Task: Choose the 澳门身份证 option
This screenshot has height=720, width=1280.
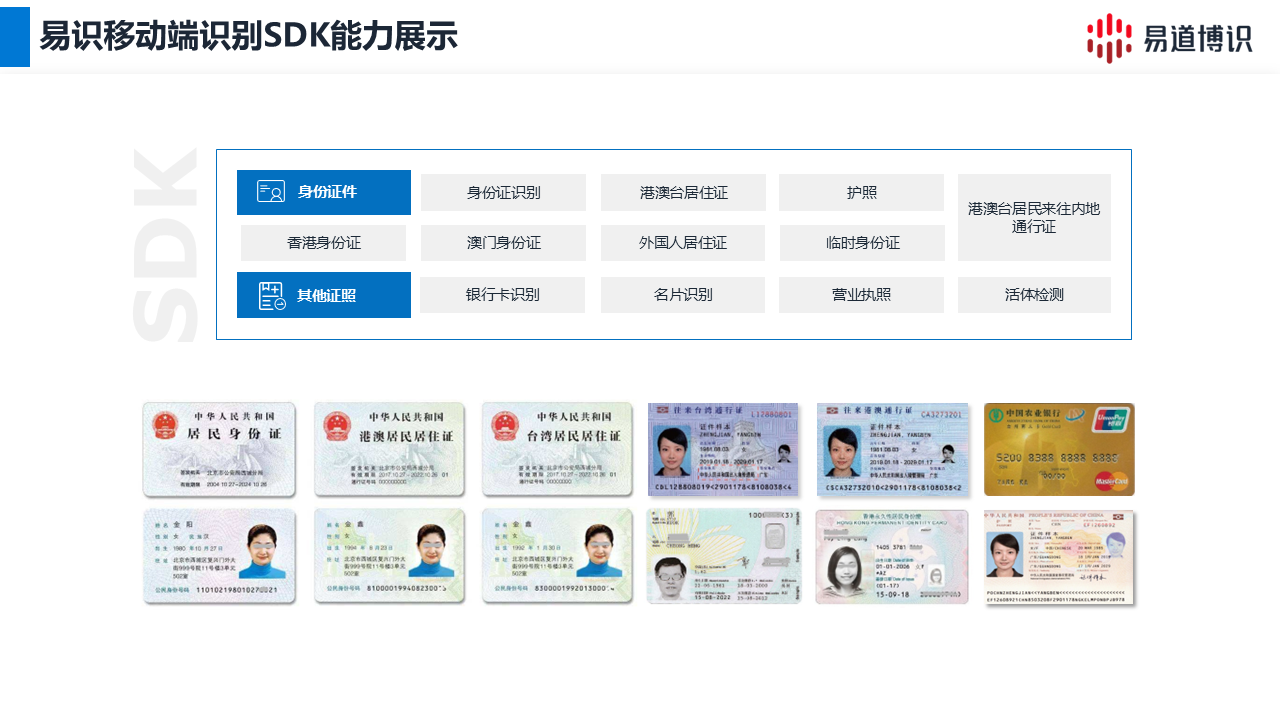Action: [503, 243]
